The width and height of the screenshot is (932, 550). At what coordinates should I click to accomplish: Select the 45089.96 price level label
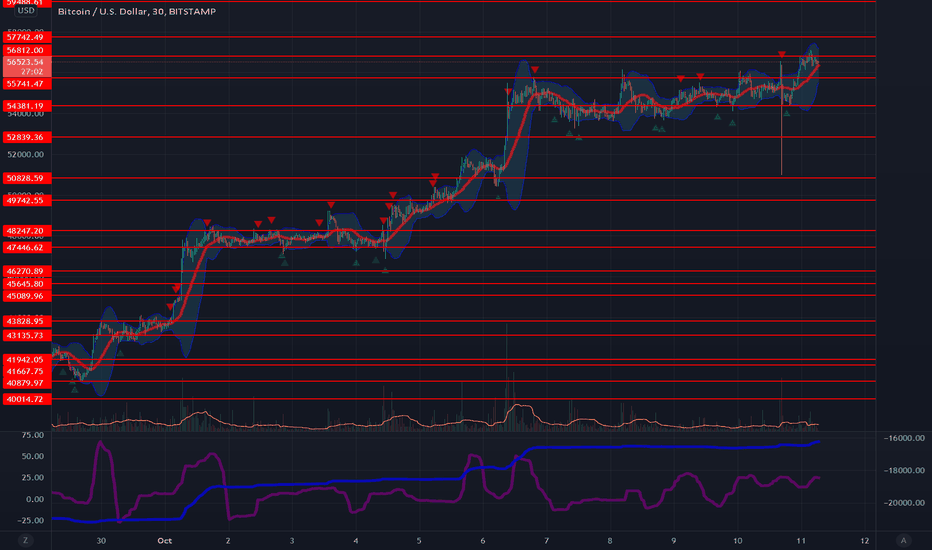[x=27, y=296]
